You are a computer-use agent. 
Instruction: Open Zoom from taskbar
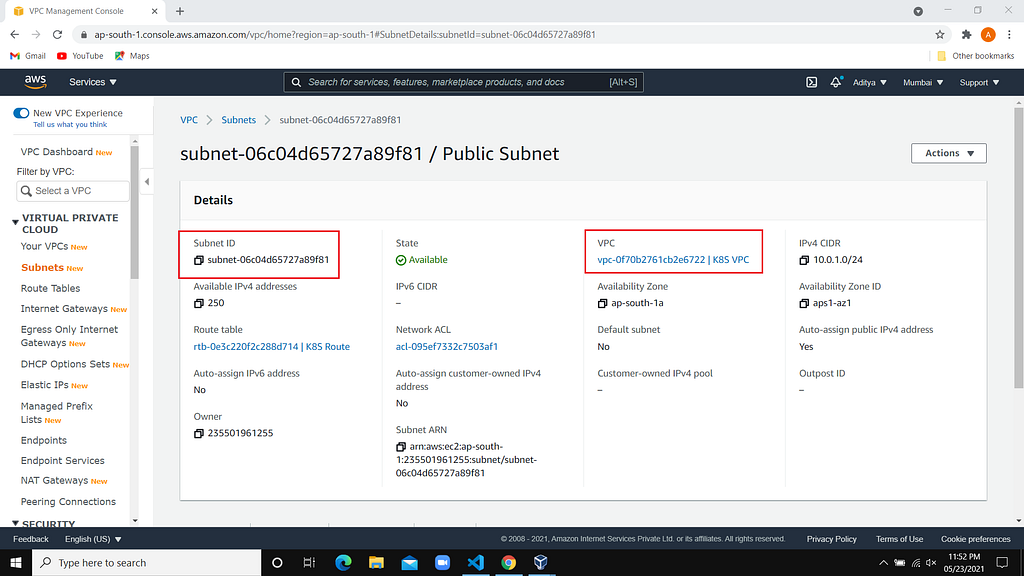(x=442, y=562)
